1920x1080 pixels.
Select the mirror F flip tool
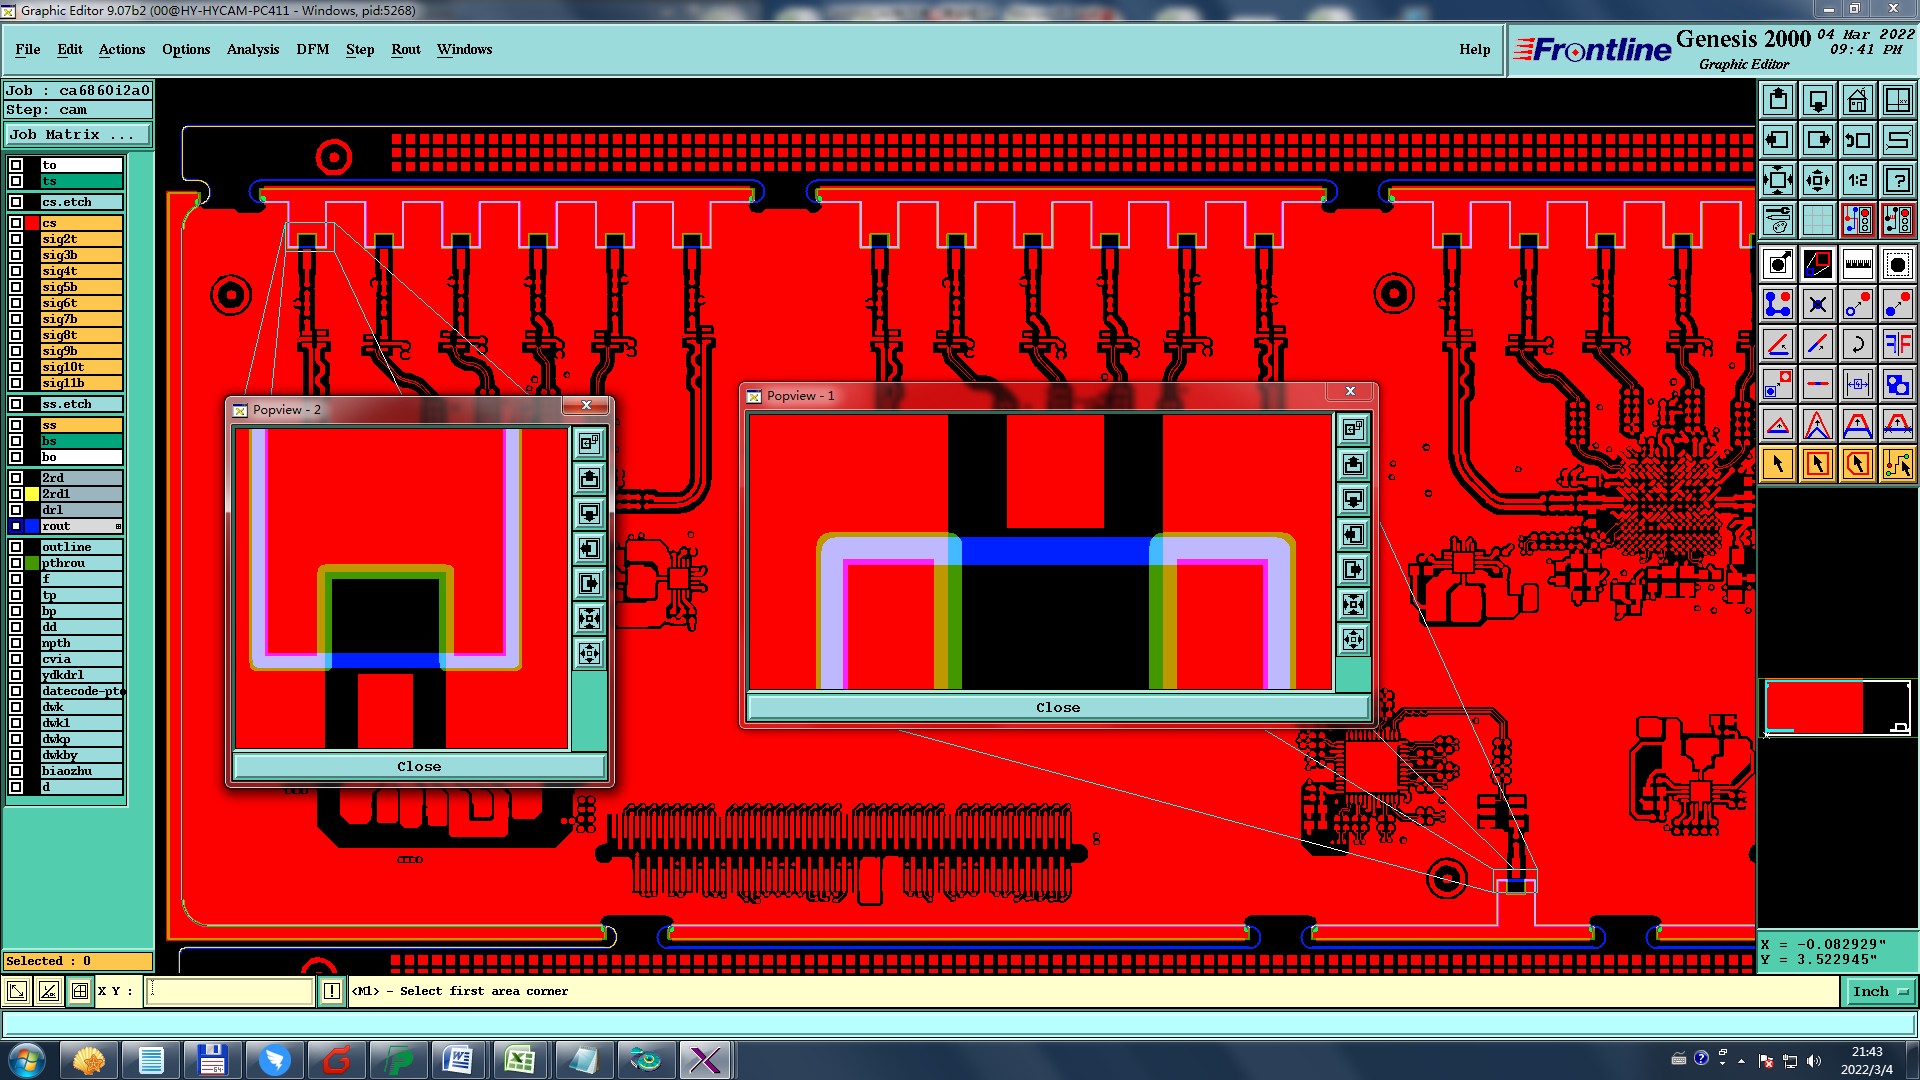(1897, 344)
